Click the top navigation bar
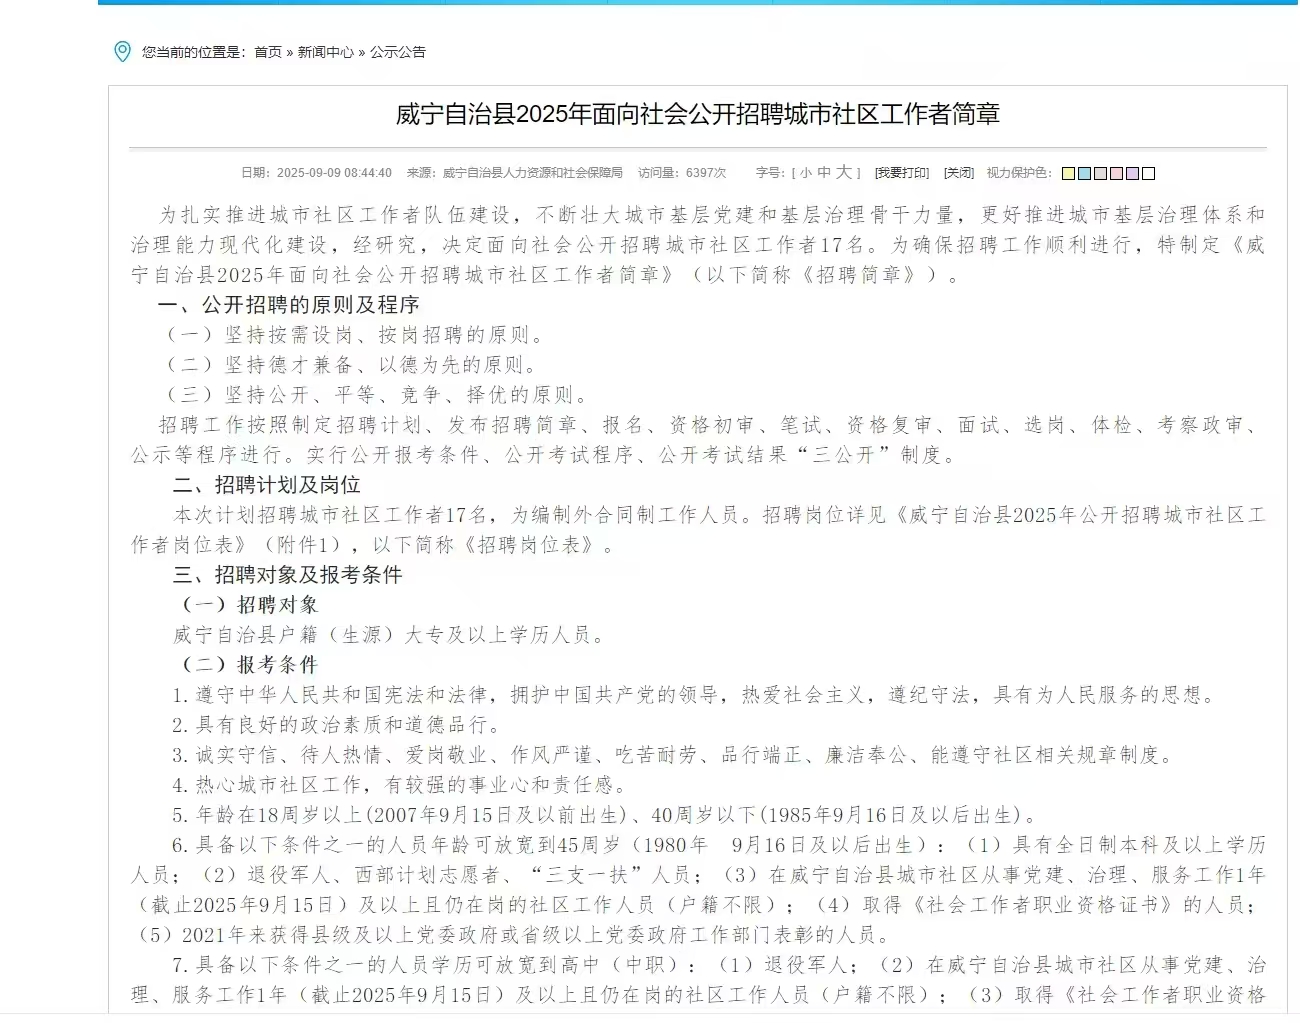1300x1023 pixels. [650, 5]
